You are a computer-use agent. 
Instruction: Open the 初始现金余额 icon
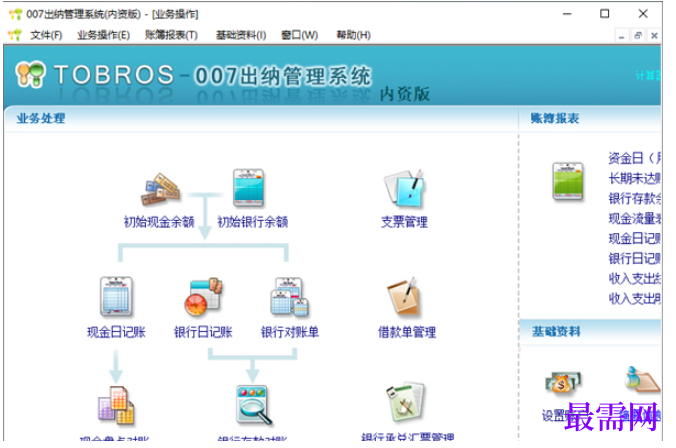(160, 189)
